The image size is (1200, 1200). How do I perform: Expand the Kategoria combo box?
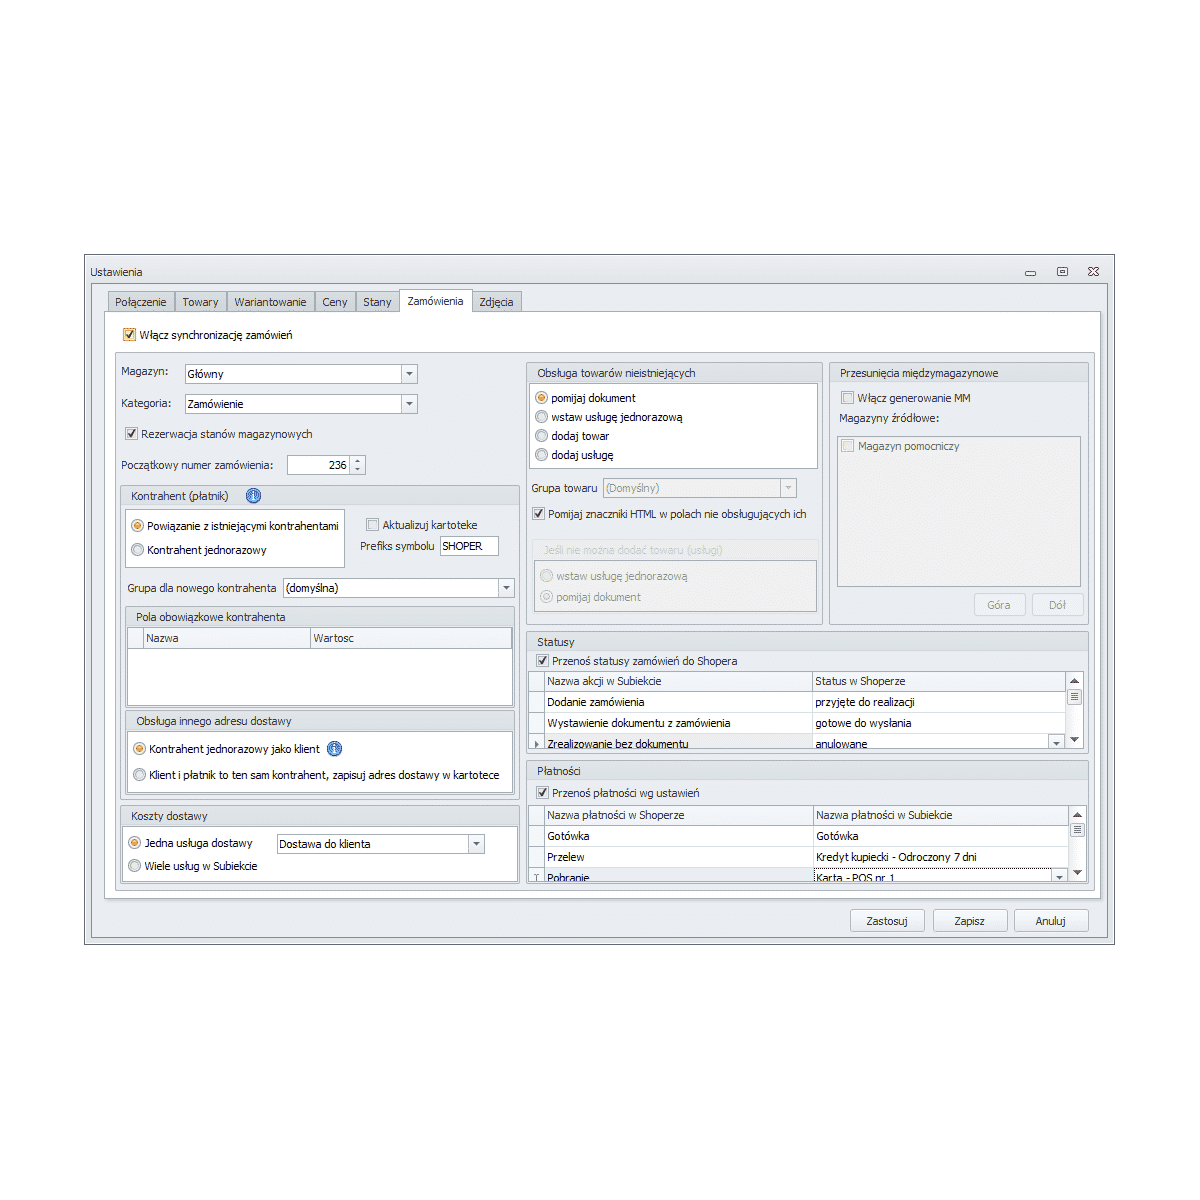pos(409,404)
